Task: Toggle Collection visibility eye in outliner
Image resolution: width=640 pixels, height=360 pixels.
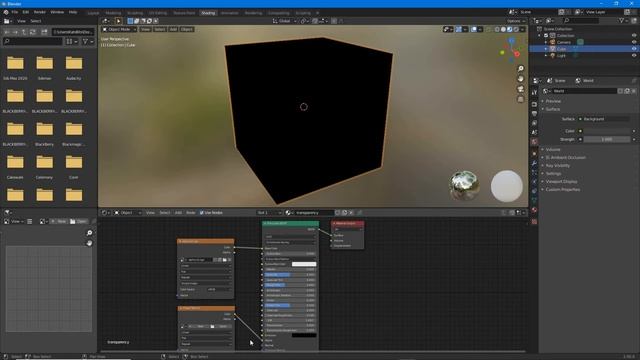Action: tap(634, 36)
